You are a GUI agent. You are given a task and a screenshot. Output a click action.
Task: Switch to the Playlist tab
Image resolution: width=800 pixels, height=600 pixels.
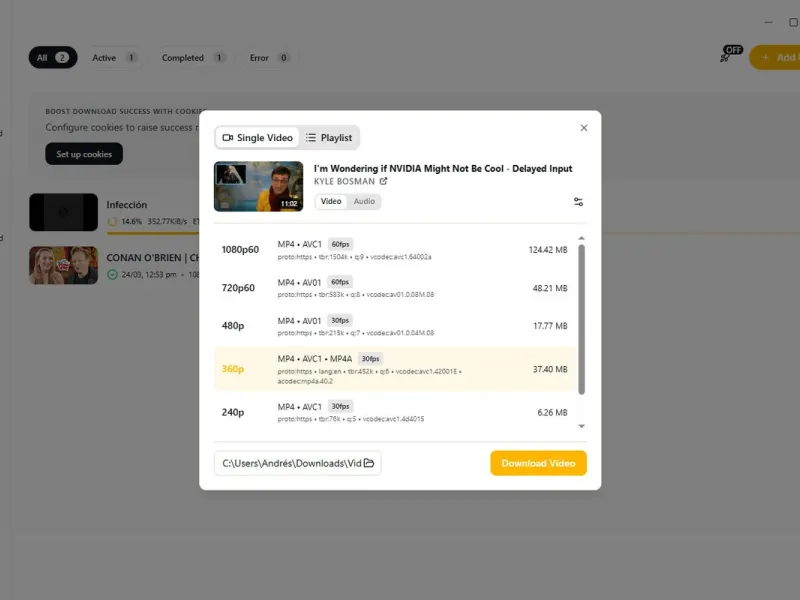pyautogui.click(x=329, y=138)
